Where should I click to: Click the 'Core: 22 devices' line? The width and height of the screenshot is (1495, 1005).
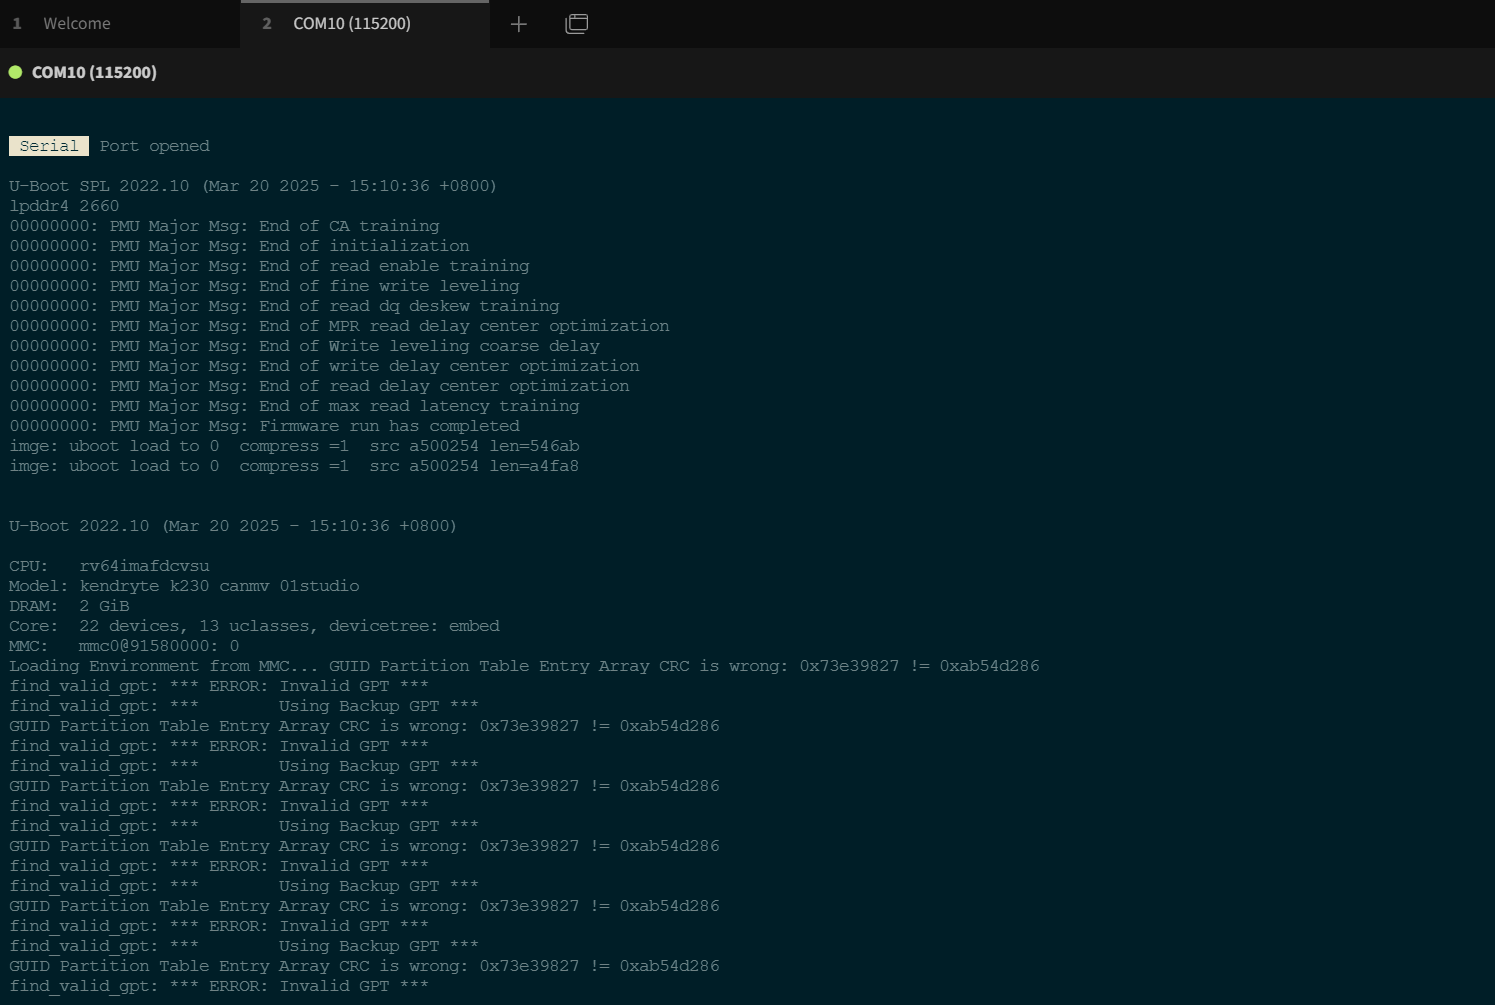[x=254, y=626]
